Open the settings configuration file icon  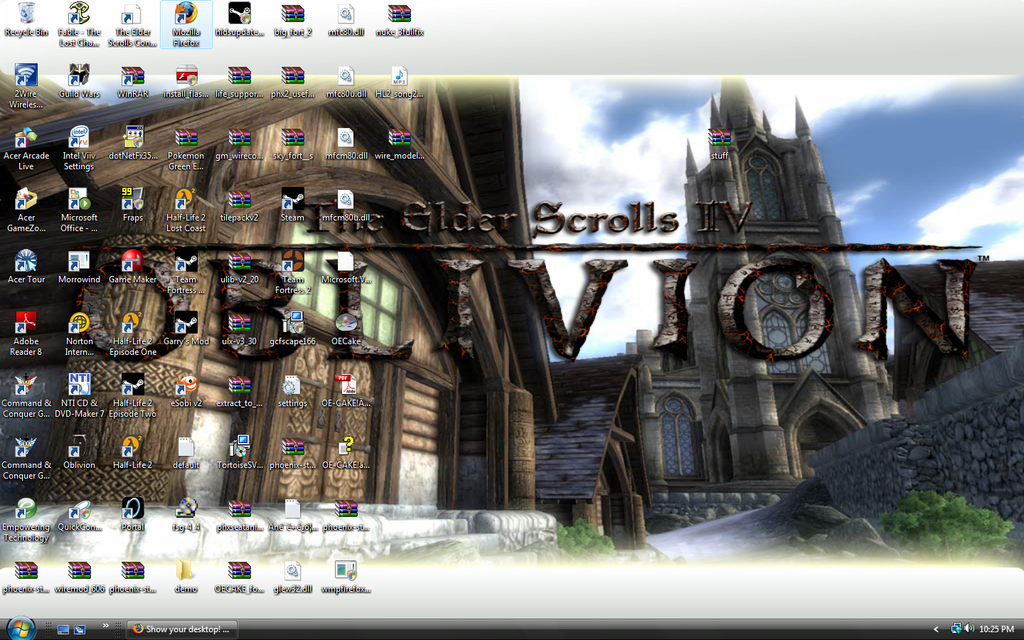coord(293,391)
